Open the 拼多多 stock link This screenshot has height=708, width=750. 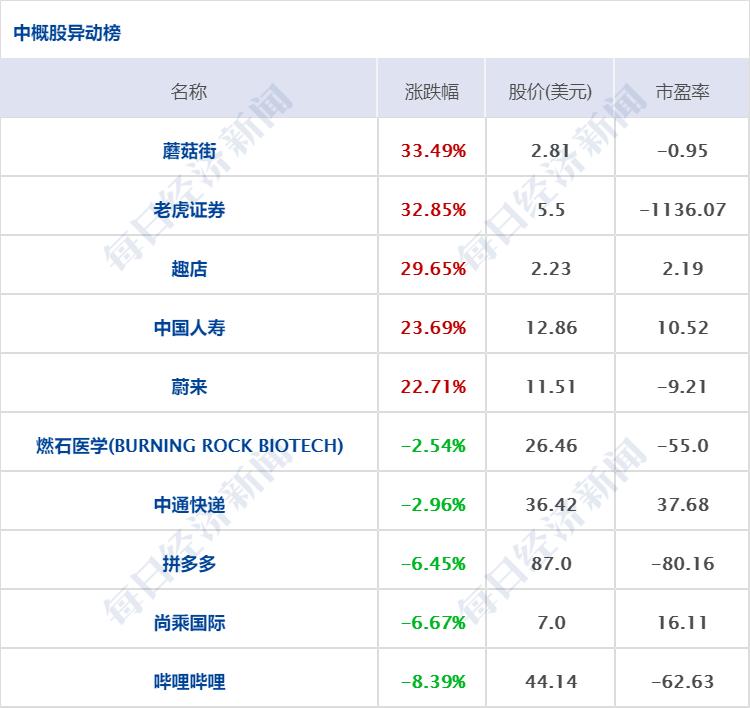click(x=189, y=564)
